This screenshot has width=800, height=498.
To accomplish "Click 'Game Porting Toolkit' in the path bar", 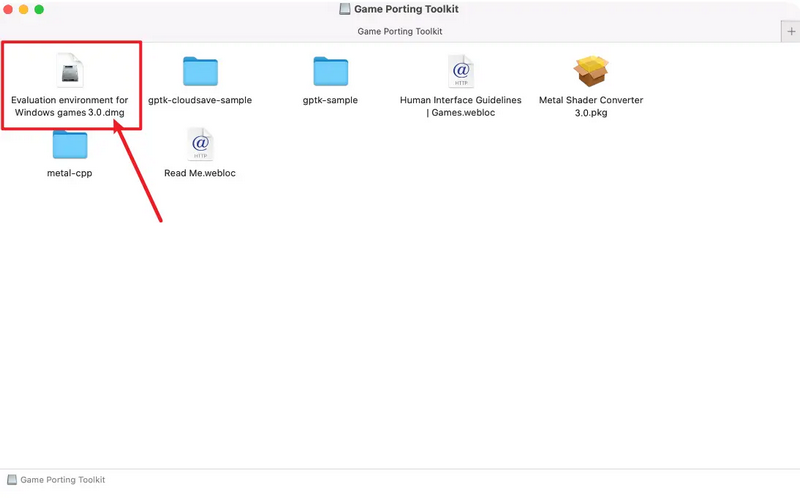I will tap(63, 480).
